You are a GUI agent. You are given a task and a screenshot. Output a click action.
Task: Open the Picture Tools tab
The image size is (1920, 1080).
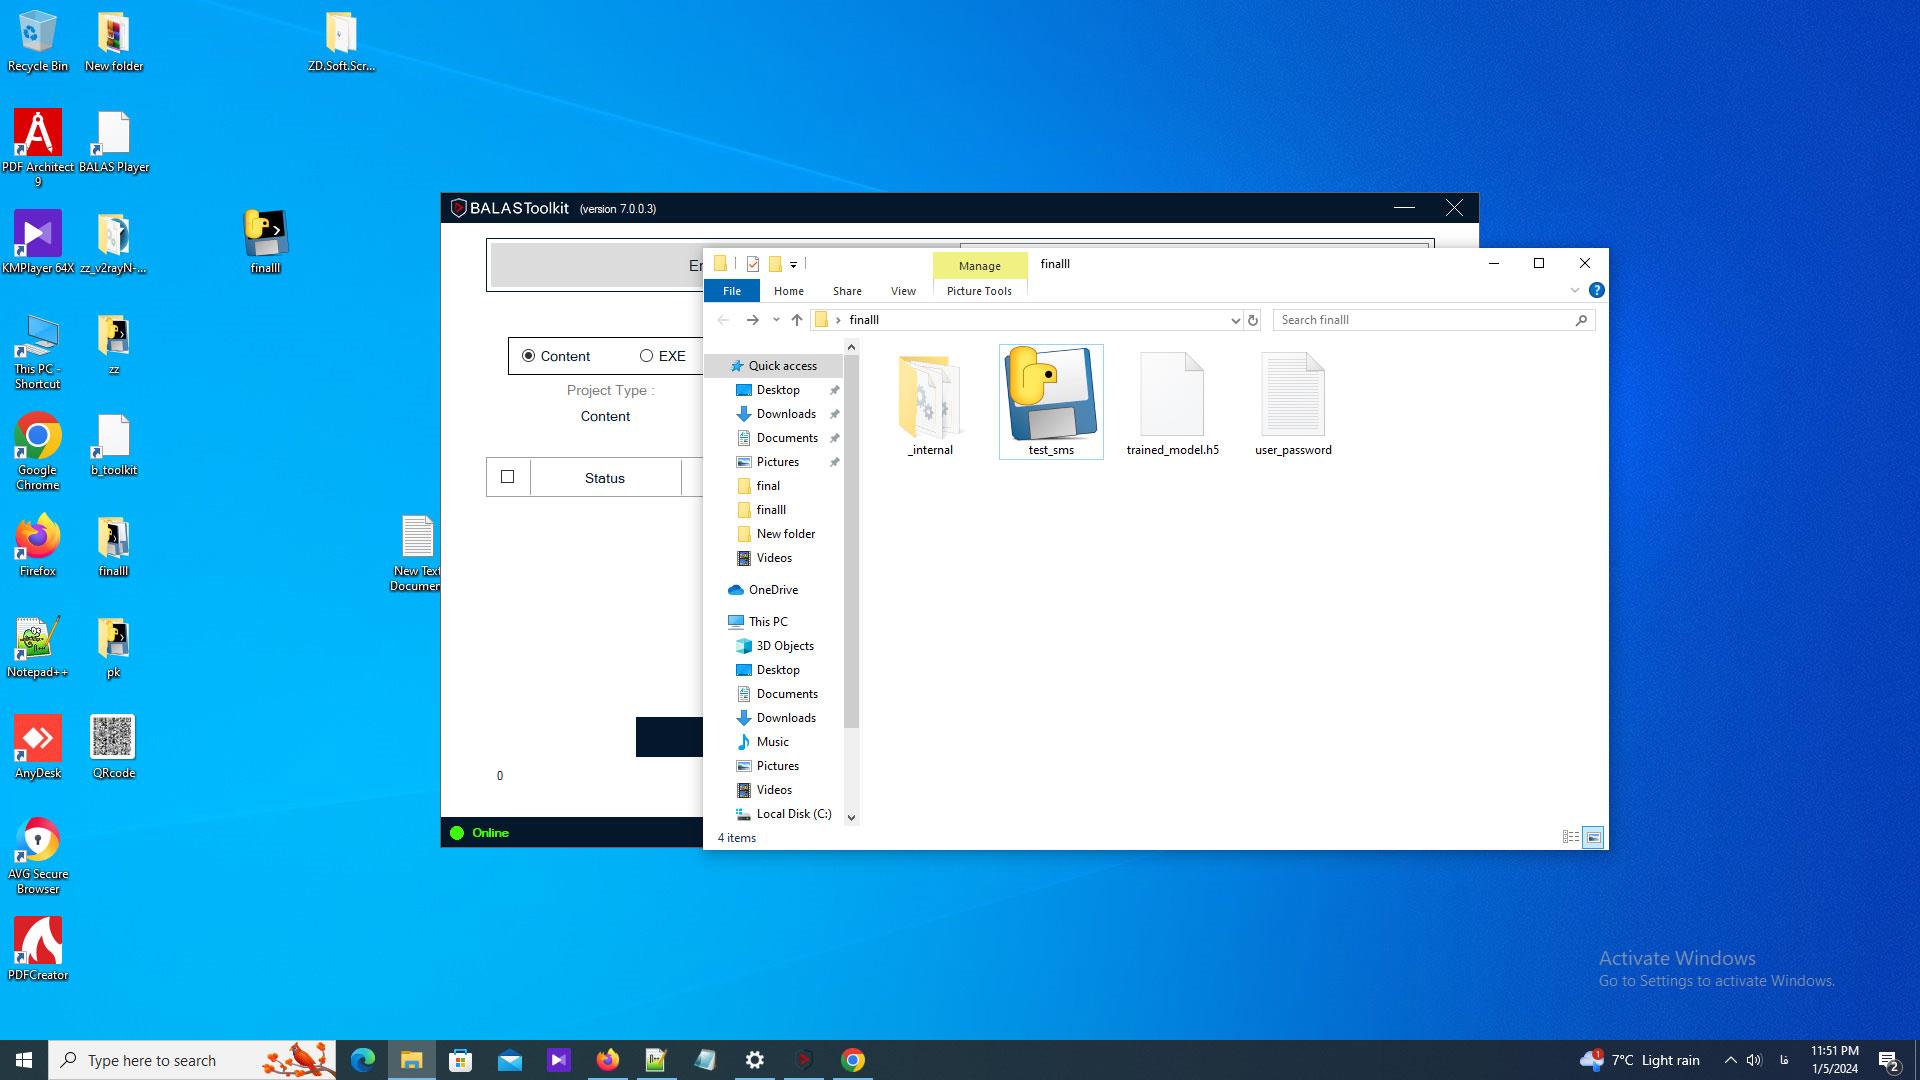(979, 291)
